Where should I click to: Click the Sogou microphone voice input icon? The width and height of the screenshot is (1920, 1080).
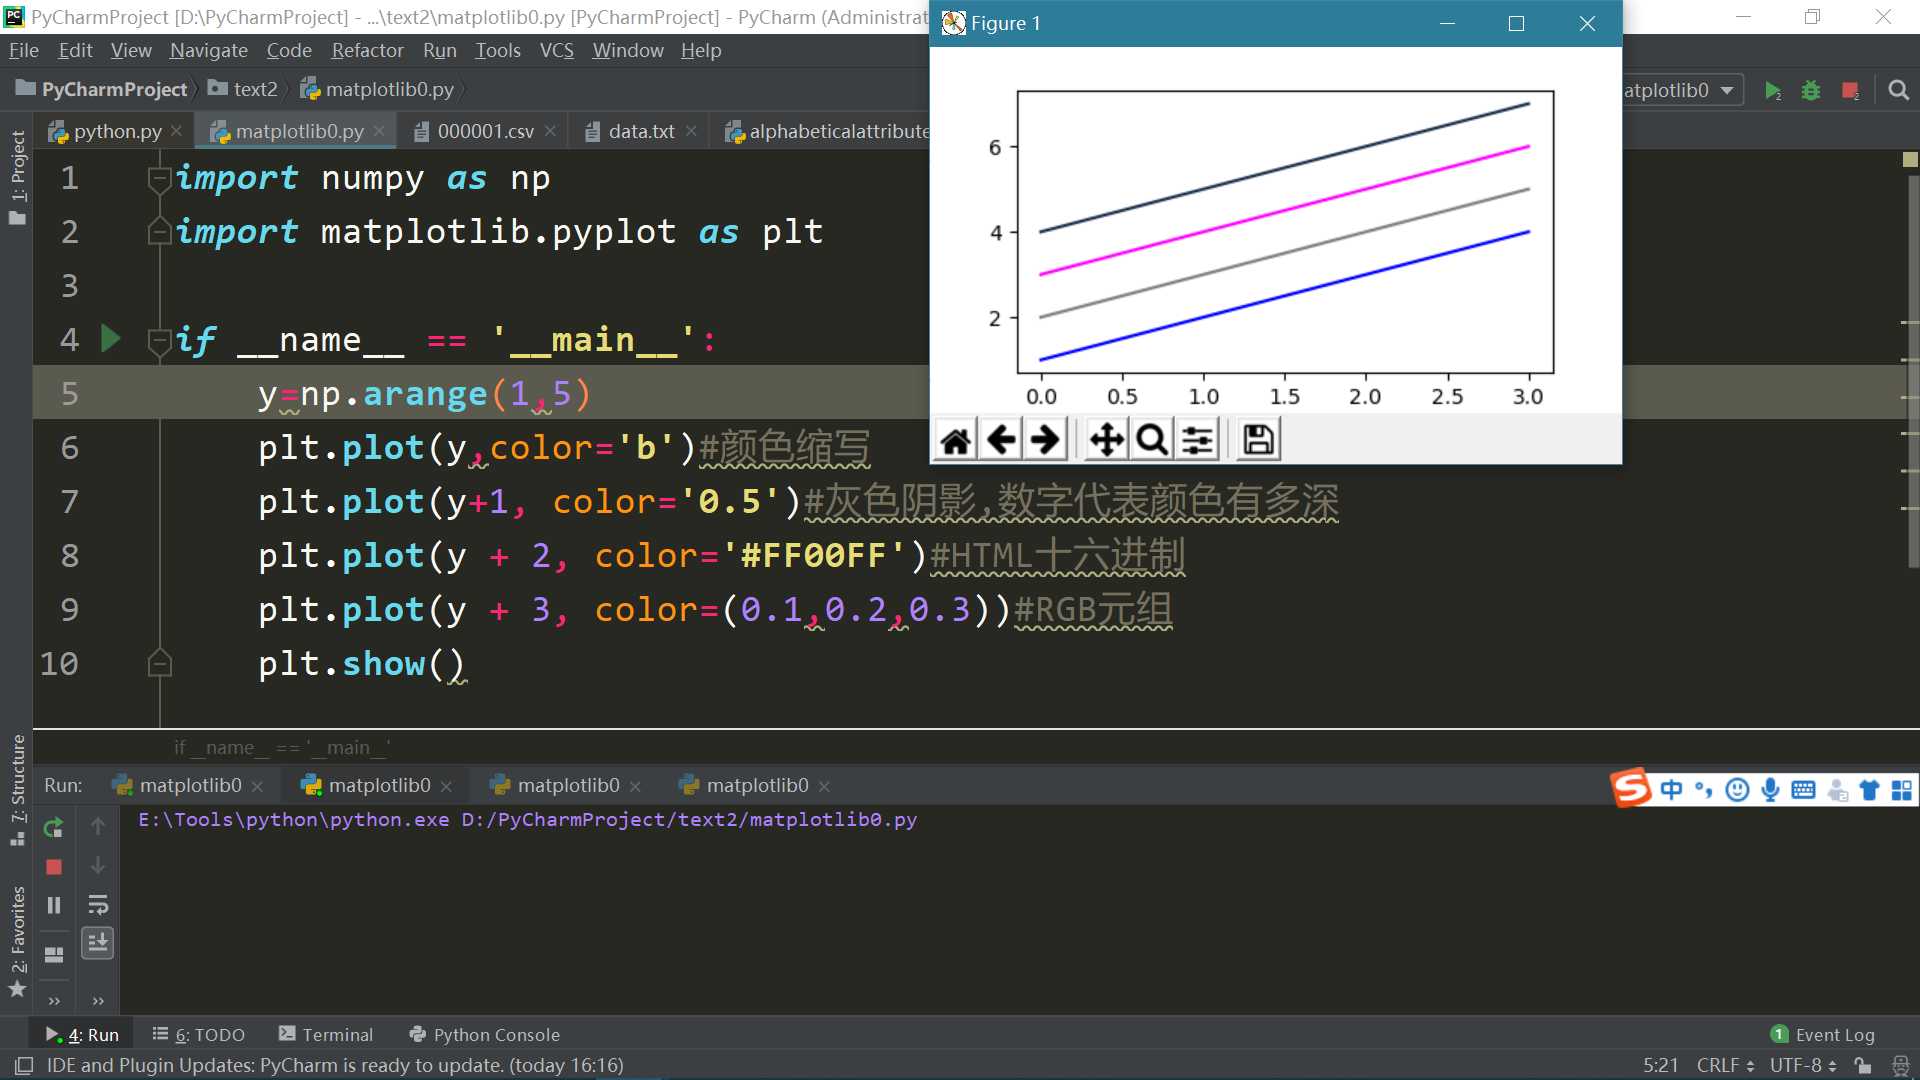[x=1770, y=790]
